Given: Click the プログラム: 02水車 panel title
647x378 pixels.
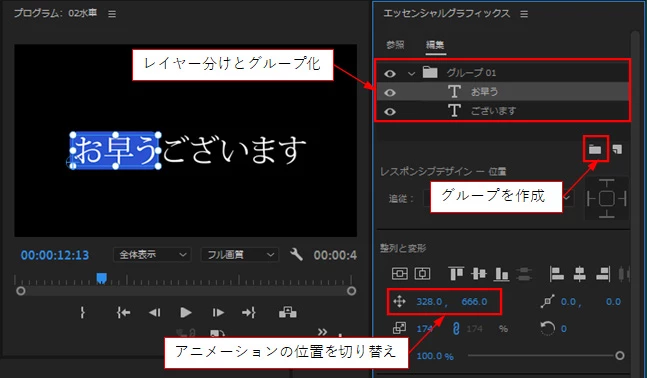Looking at the screenshot, I should [x=55, y=13].
